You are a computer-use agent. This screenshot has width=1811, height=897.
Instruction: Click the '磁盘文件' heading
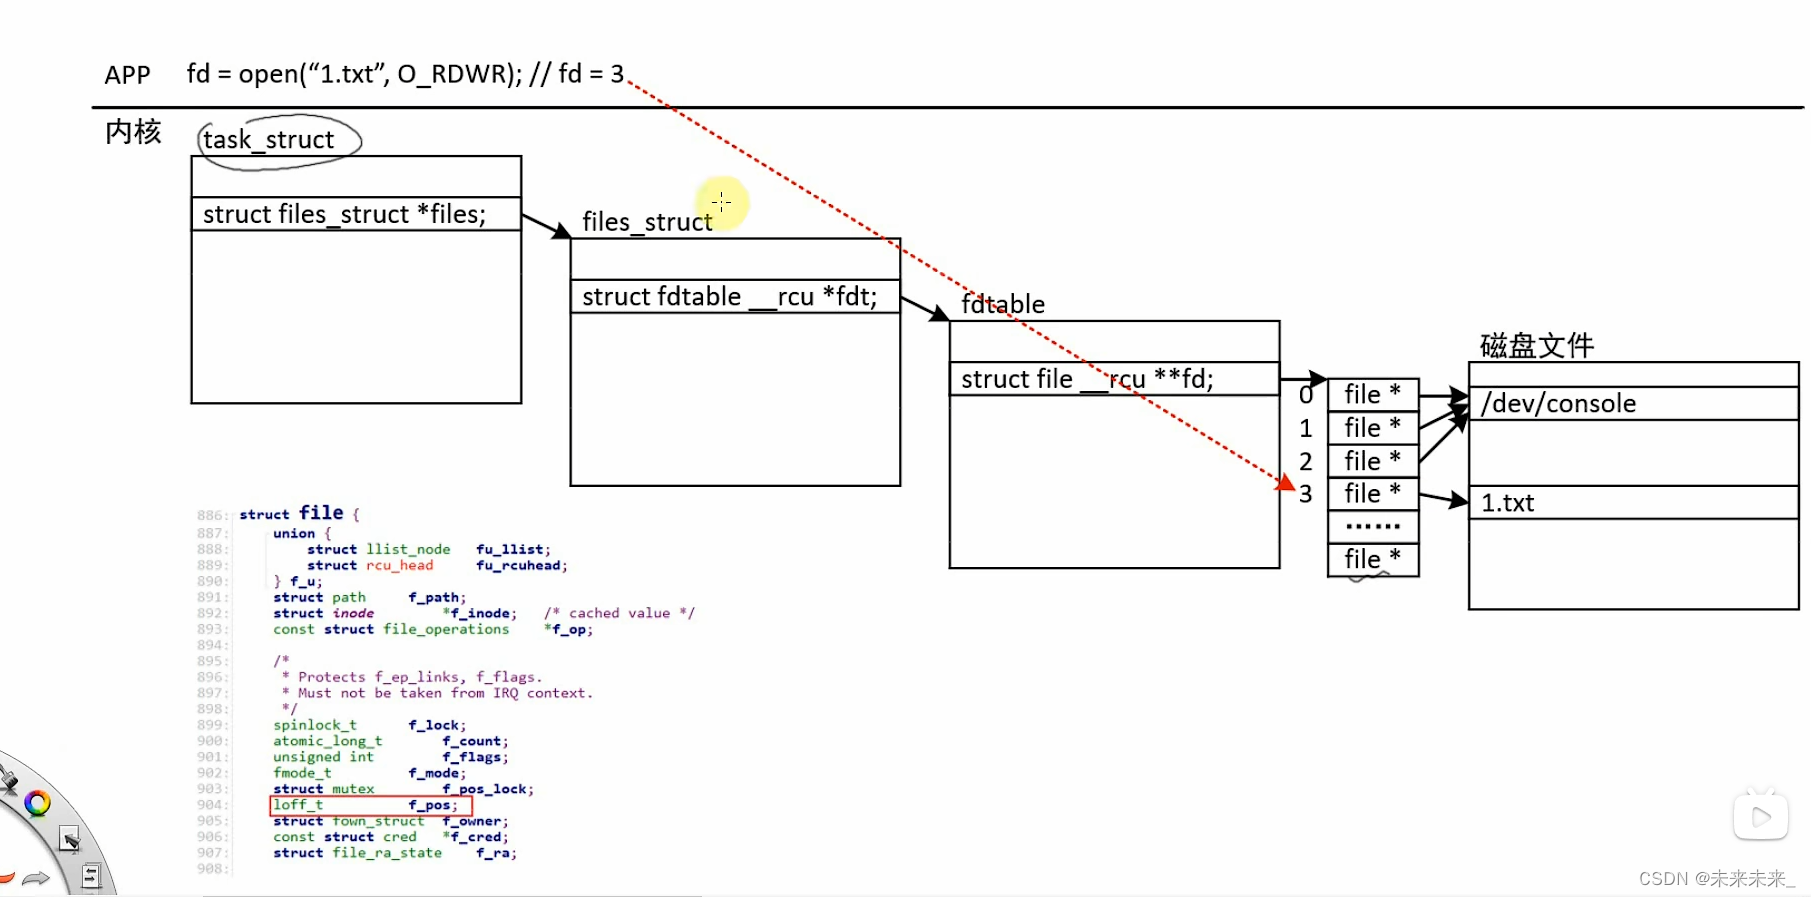click(1537, 346)
